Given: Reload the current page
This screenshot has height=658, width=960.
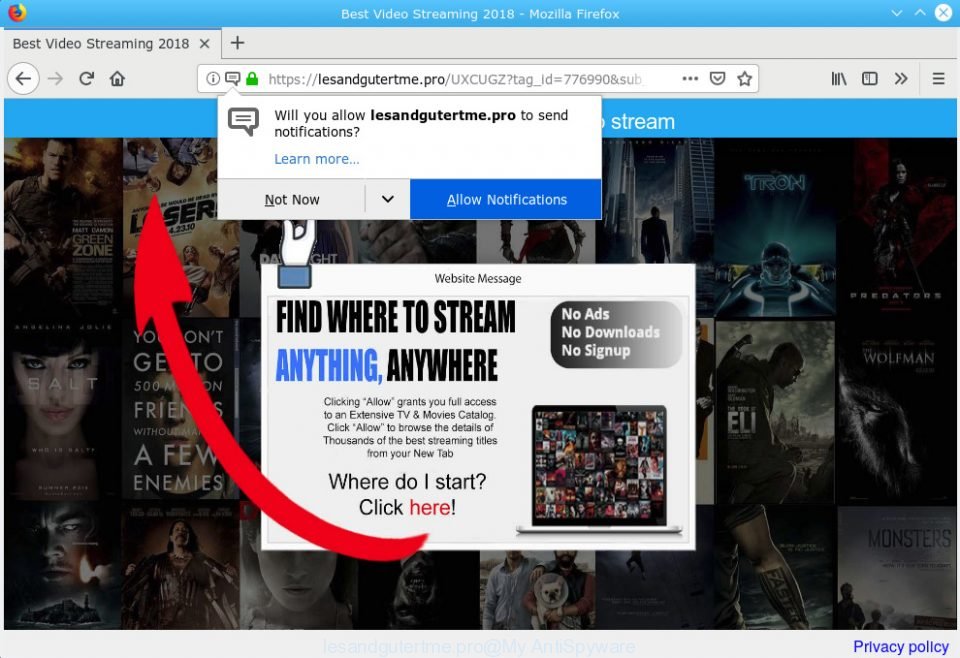Looking at the screenshot, I should coord(86,78).
